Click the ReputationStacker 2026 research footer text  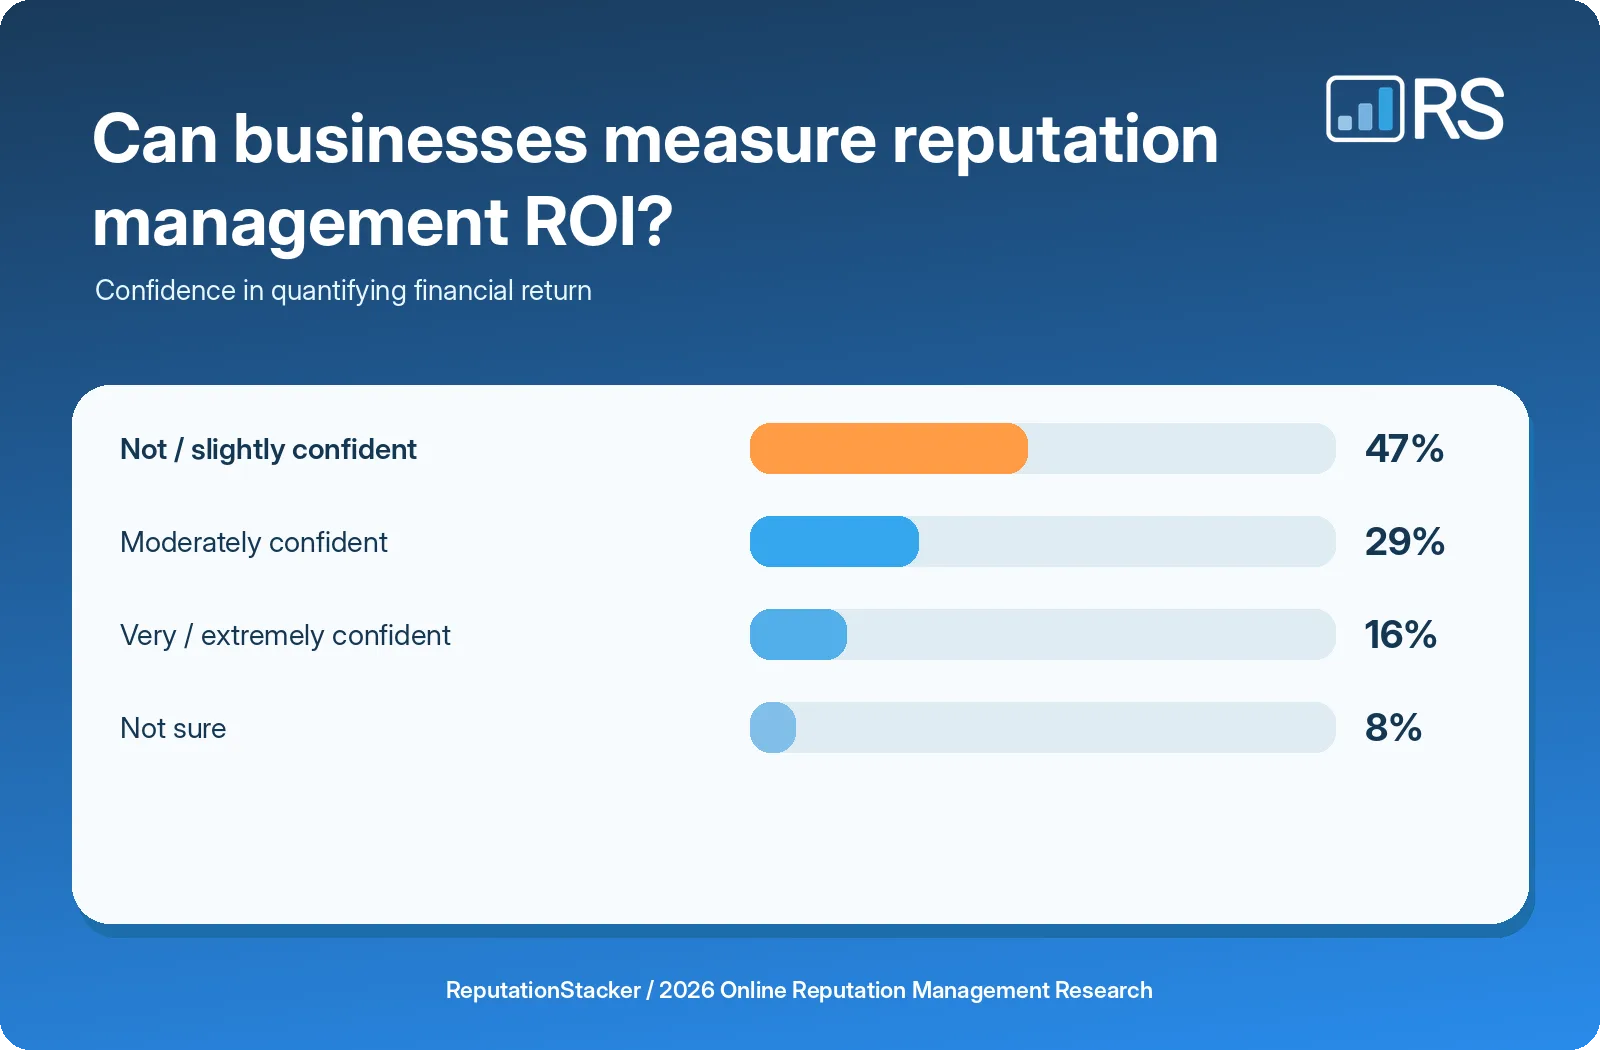point(799,990)
